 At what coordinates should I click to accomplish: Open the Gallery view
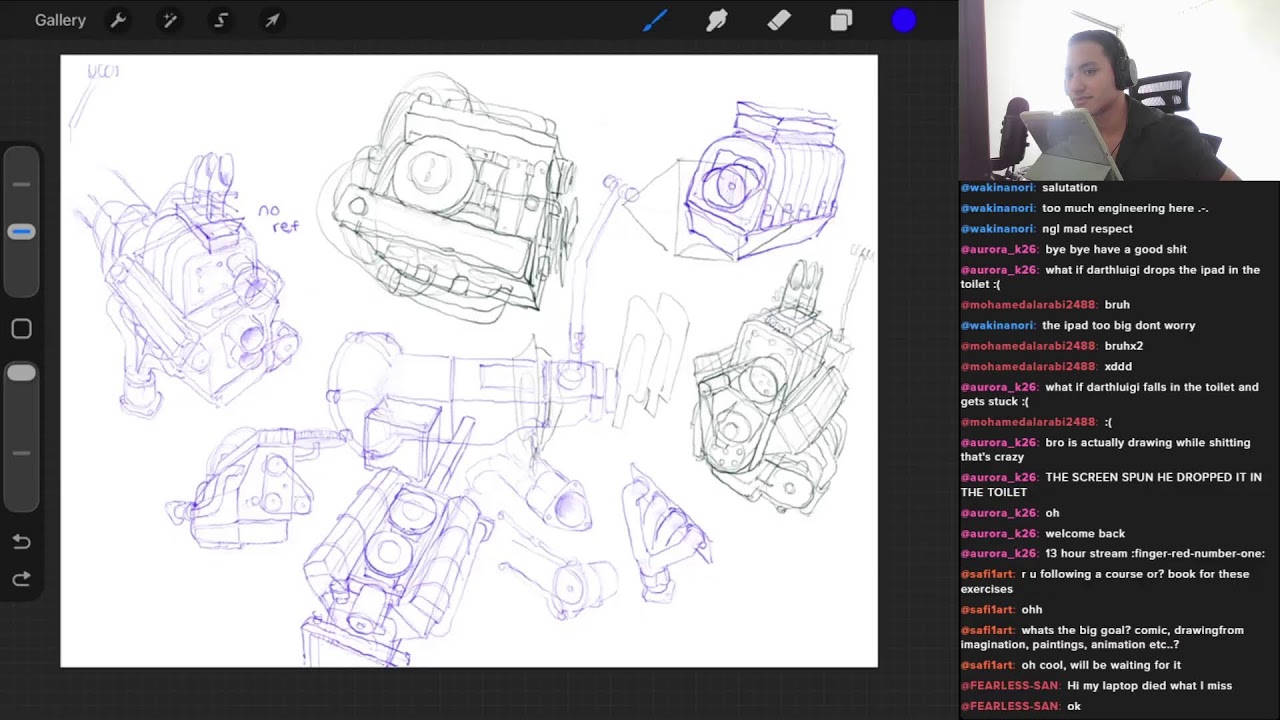pos(60,20)
